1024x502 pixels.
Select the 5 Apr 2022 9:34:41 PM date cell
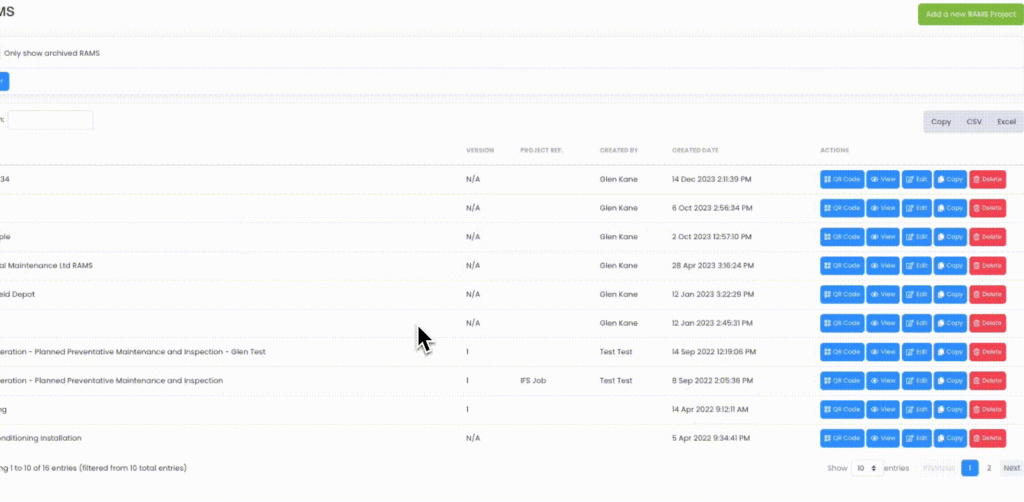tap(711, 438)
